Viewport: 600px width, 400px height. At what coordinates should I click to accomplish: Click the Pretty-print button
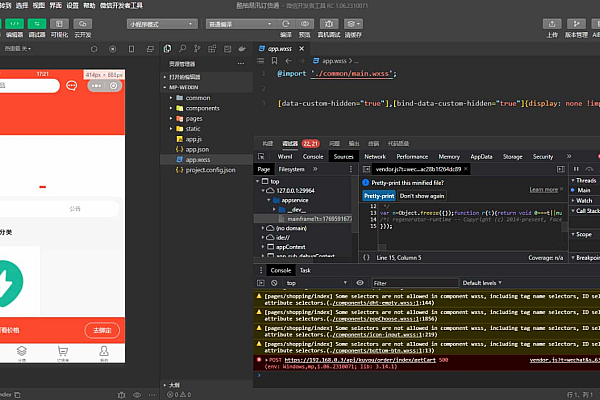378,196
